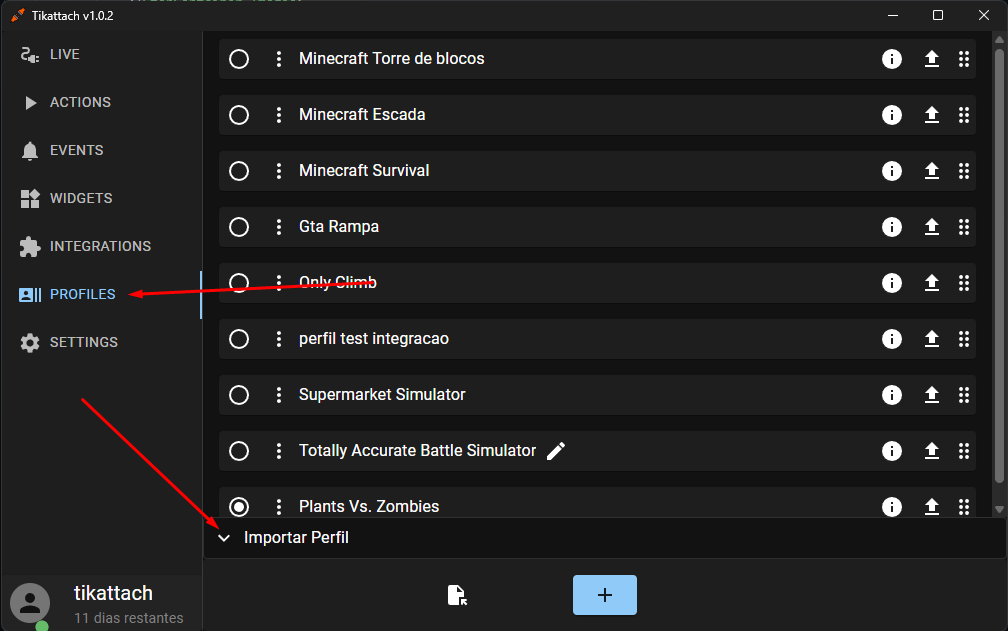View info for Minecraft Survival profile
1008x631 pixels.
(892, 171)
